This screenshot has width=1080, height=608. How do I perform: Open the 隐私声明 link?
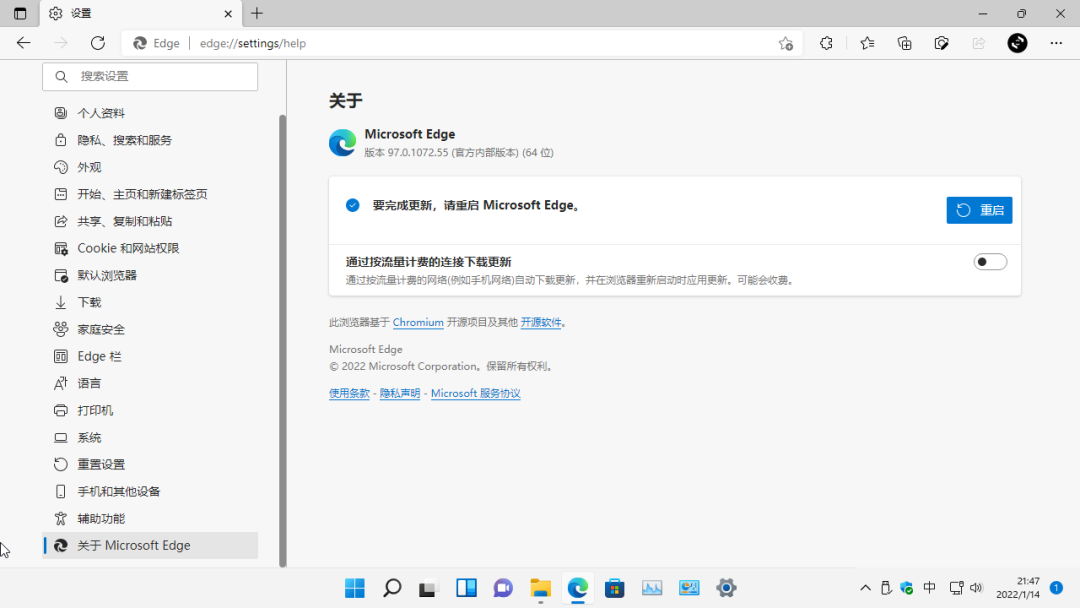(400, 393)
